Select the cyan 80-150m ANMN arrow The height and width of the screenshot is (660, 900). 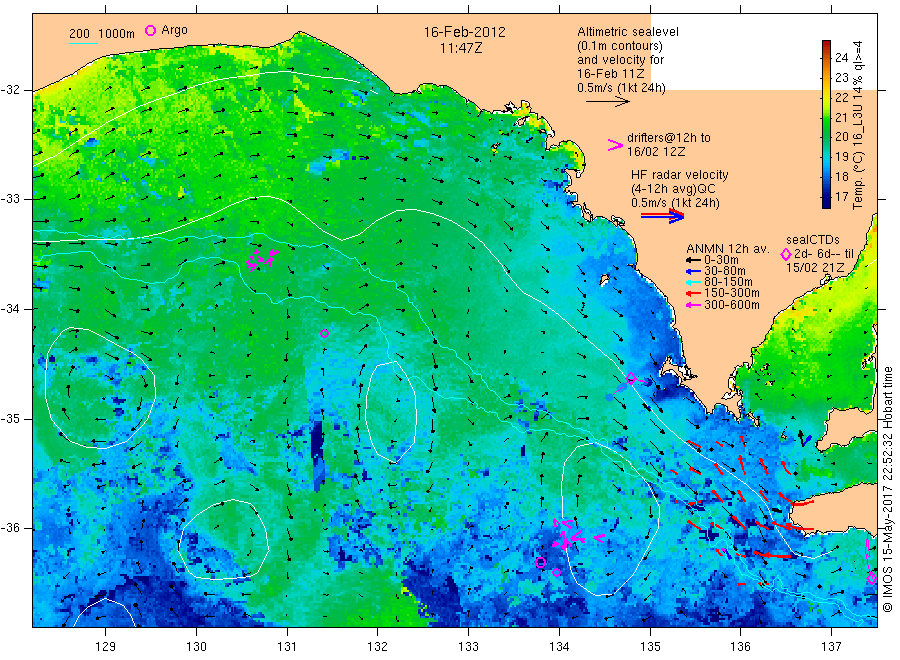[x=694, y=282]
